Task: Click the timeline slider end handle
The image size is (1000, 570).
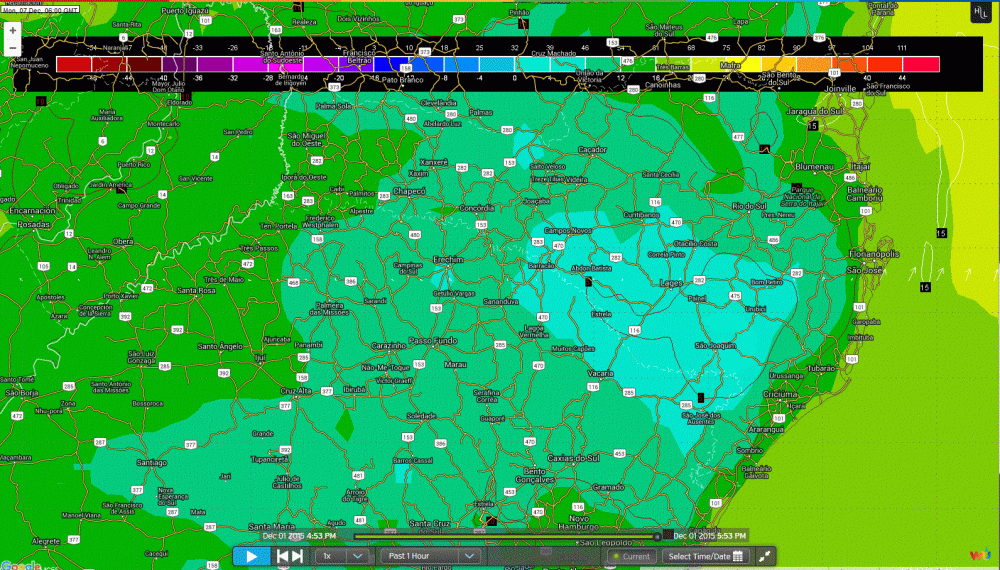Action: coord(657,537)
